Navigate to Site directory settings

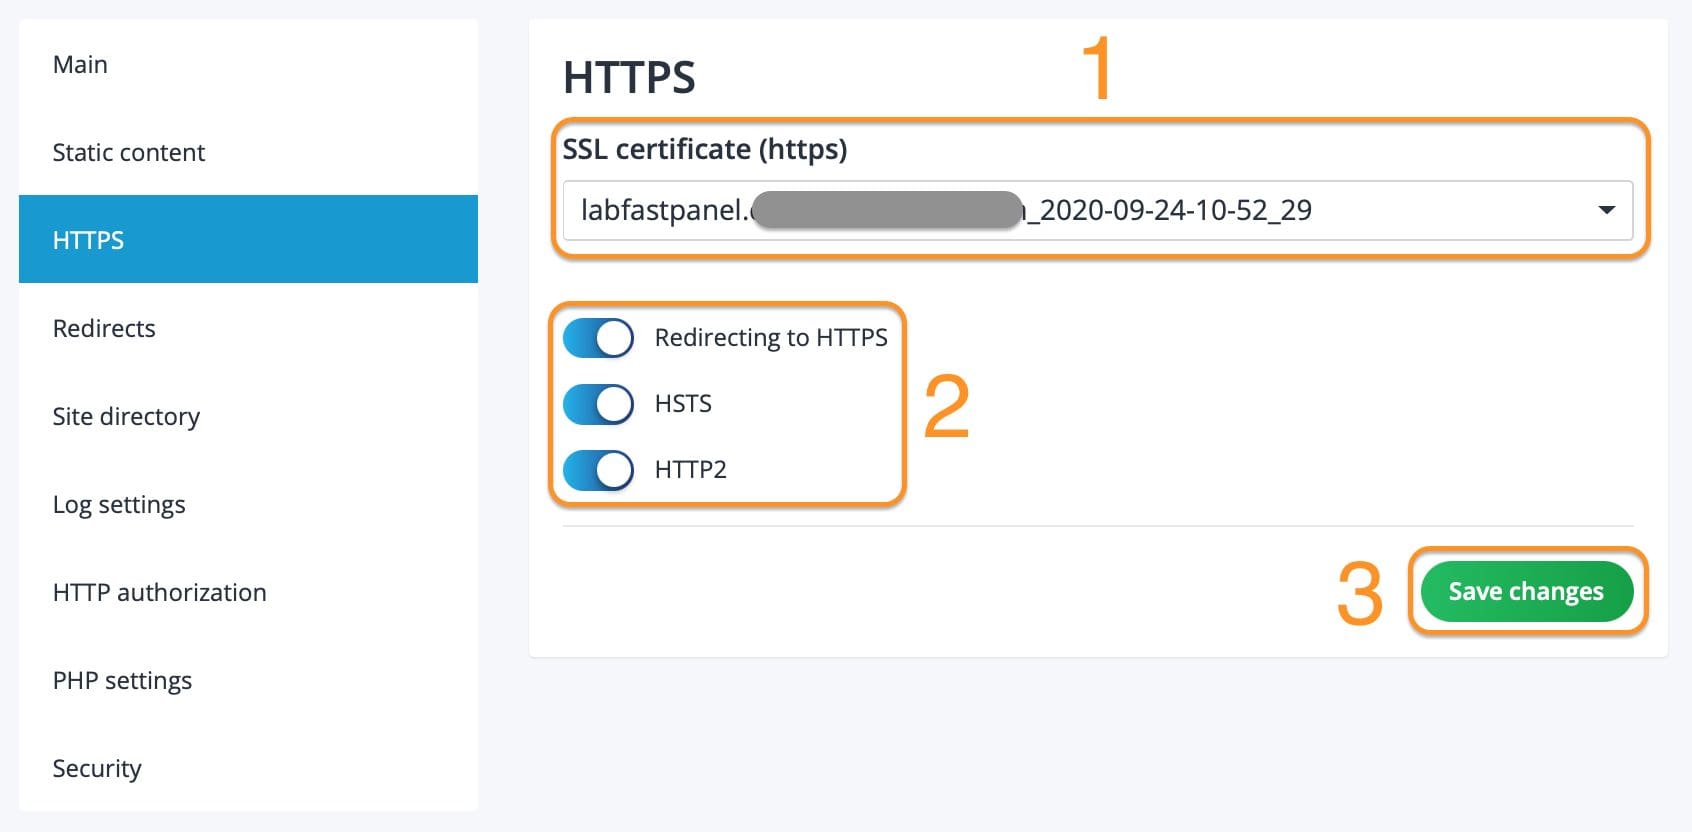(126, 417)
